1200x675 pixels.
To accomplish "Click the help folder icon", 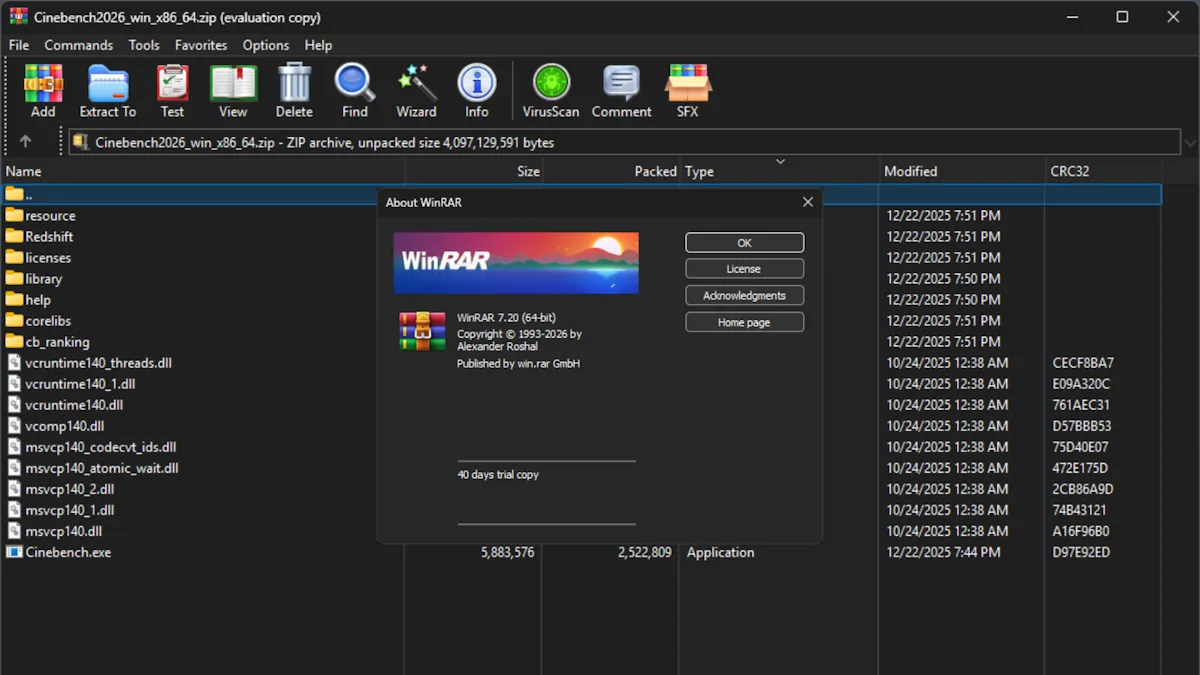I will 14,299.
